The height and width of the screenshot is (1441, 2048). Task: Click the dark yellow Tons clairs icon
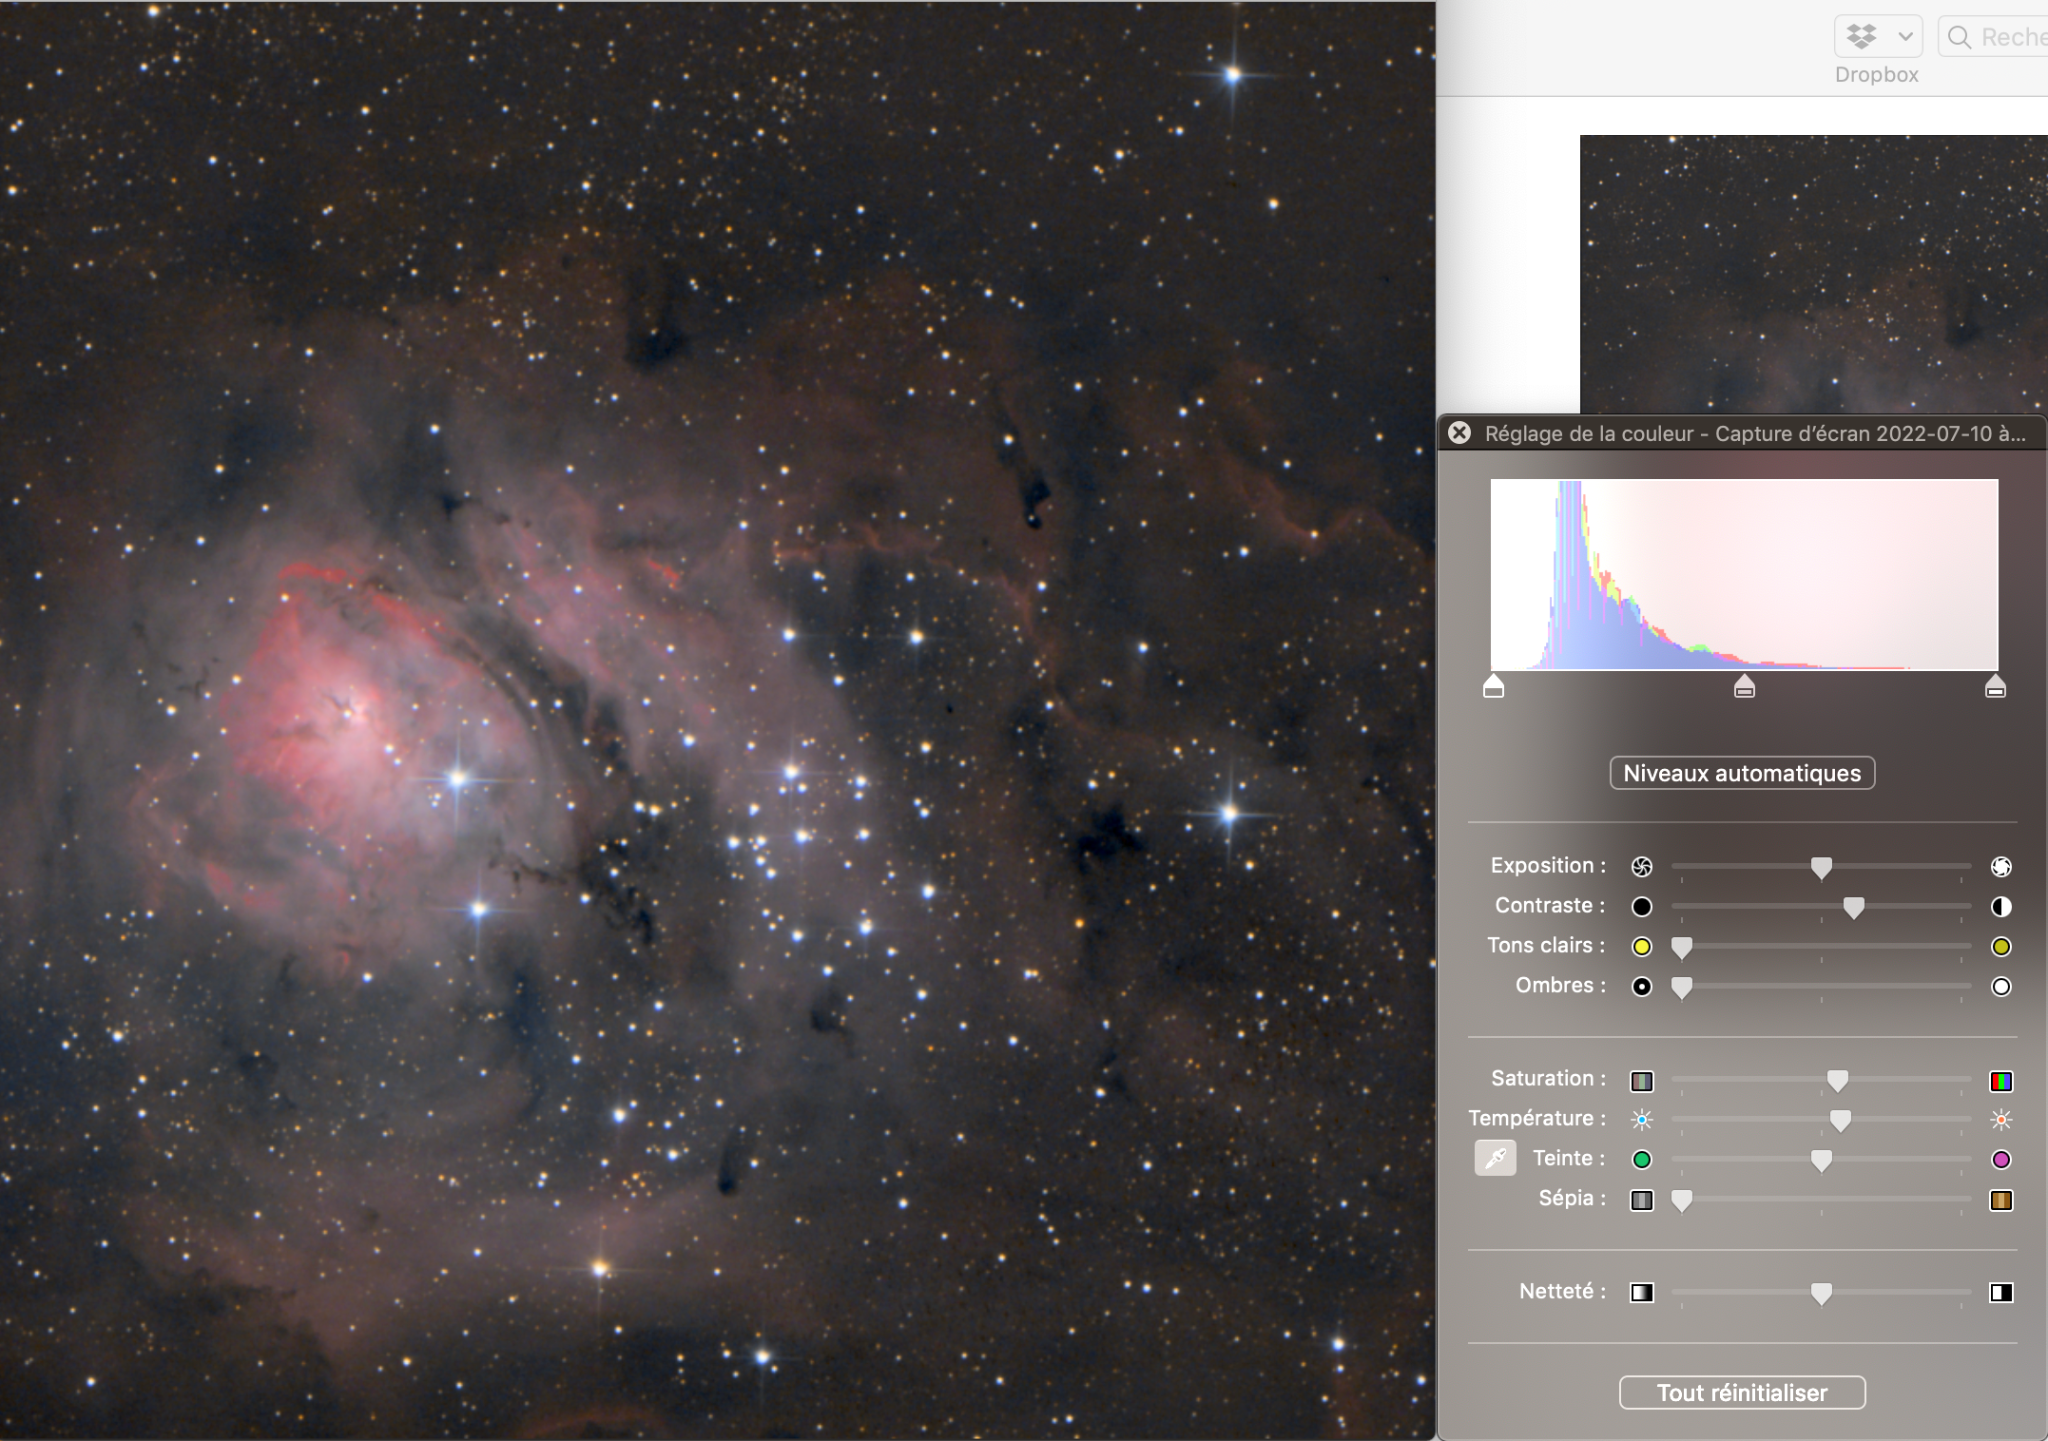[x=2001, y=947]
